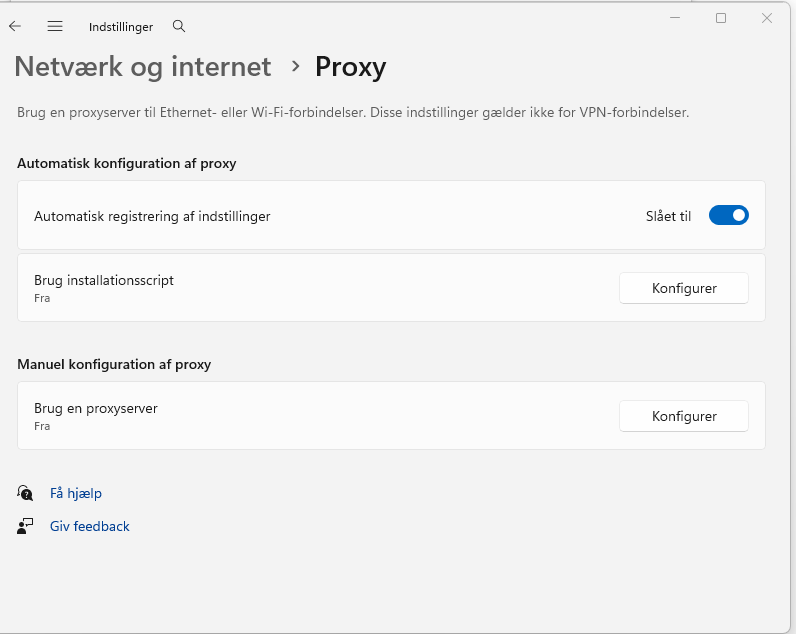
Task: Navigate to Netværk og internet breadcrumb
Action: 143,66
